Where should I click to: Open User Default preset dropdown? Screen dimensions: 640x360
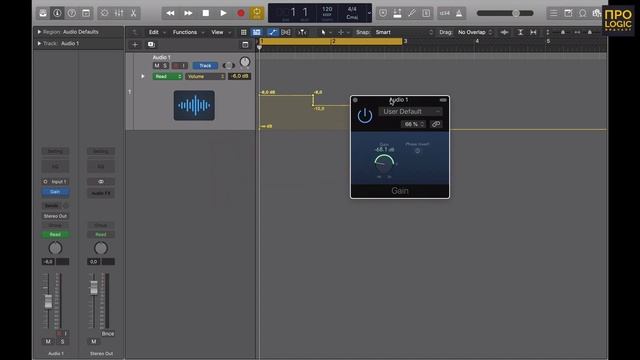[x=411, y=111]
